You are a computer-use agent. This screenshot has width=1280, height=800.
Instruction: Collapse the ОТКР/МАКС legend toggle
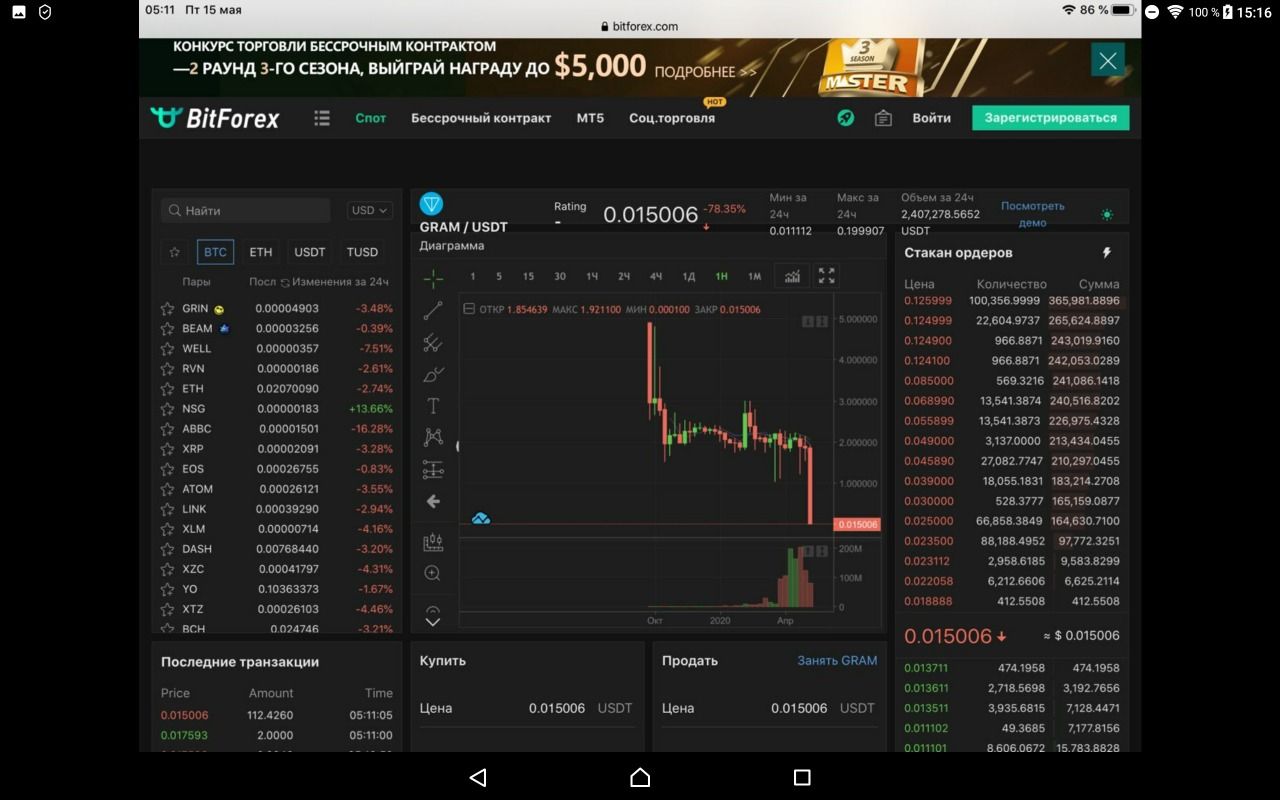coord(469,309)
